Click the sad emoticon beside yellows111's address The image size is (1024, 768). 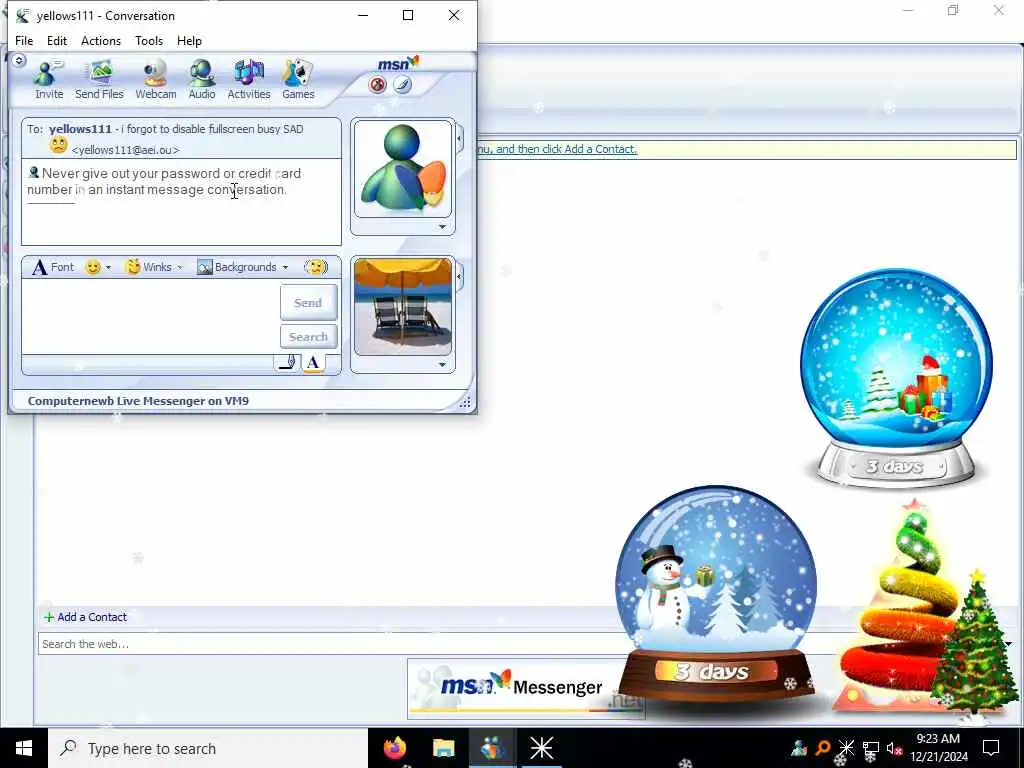(58, 146)
